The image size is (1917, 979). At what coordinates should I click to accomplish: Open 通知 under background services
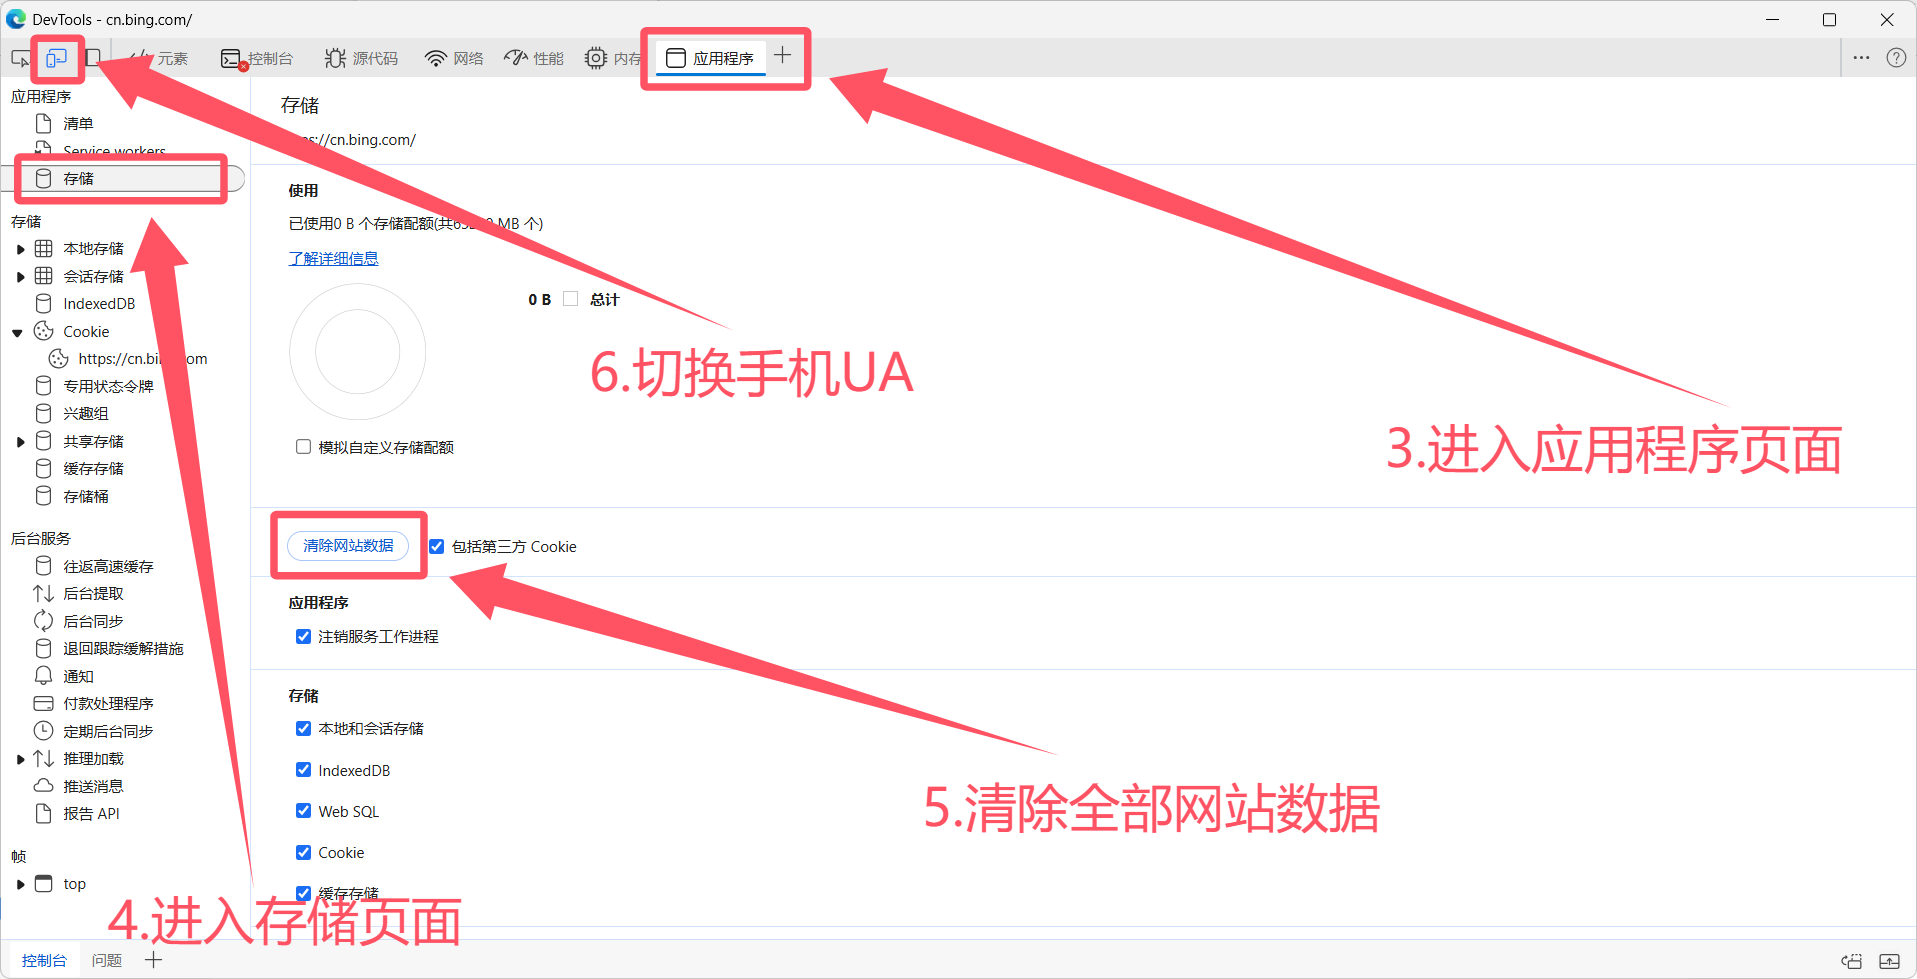click(78, 677)
